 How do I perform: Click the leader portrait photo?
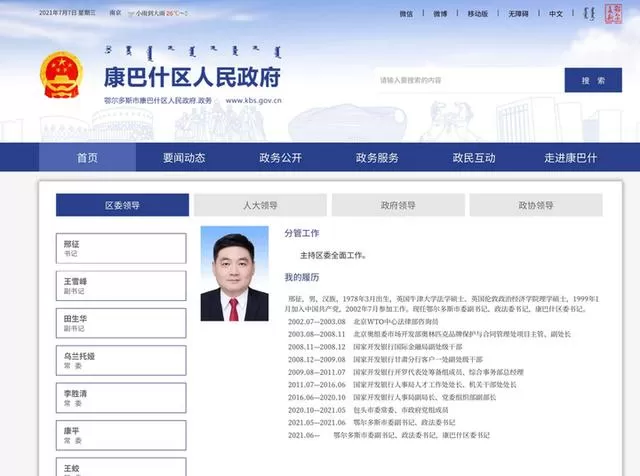coord(235,273)
